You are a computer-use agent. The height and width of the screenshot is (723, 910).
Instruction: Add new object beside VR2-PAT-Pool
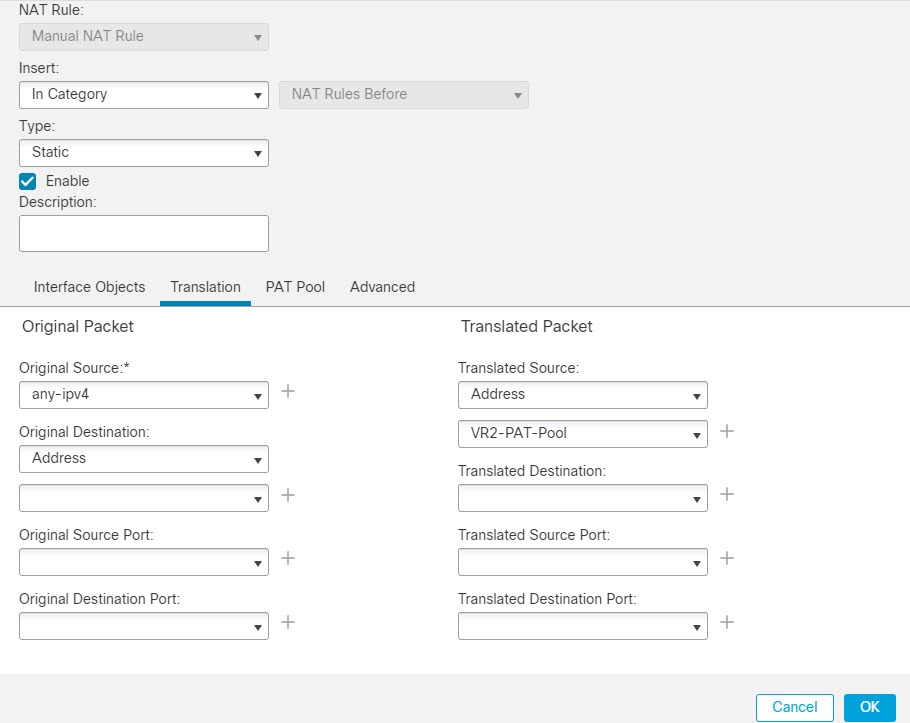tap(727, 431)
